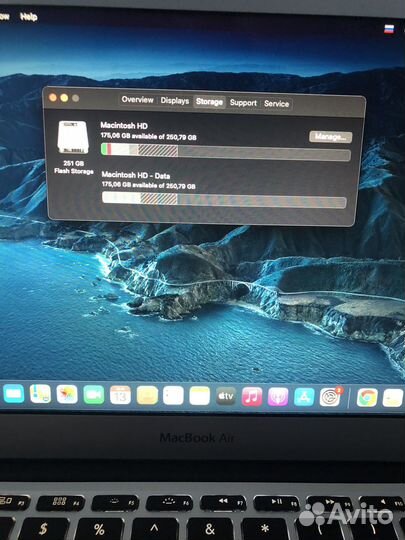Image resolution: width=405 pixels, height=540 pixels.
Task: Launch the Apple TV app
Action: point(226,396)
